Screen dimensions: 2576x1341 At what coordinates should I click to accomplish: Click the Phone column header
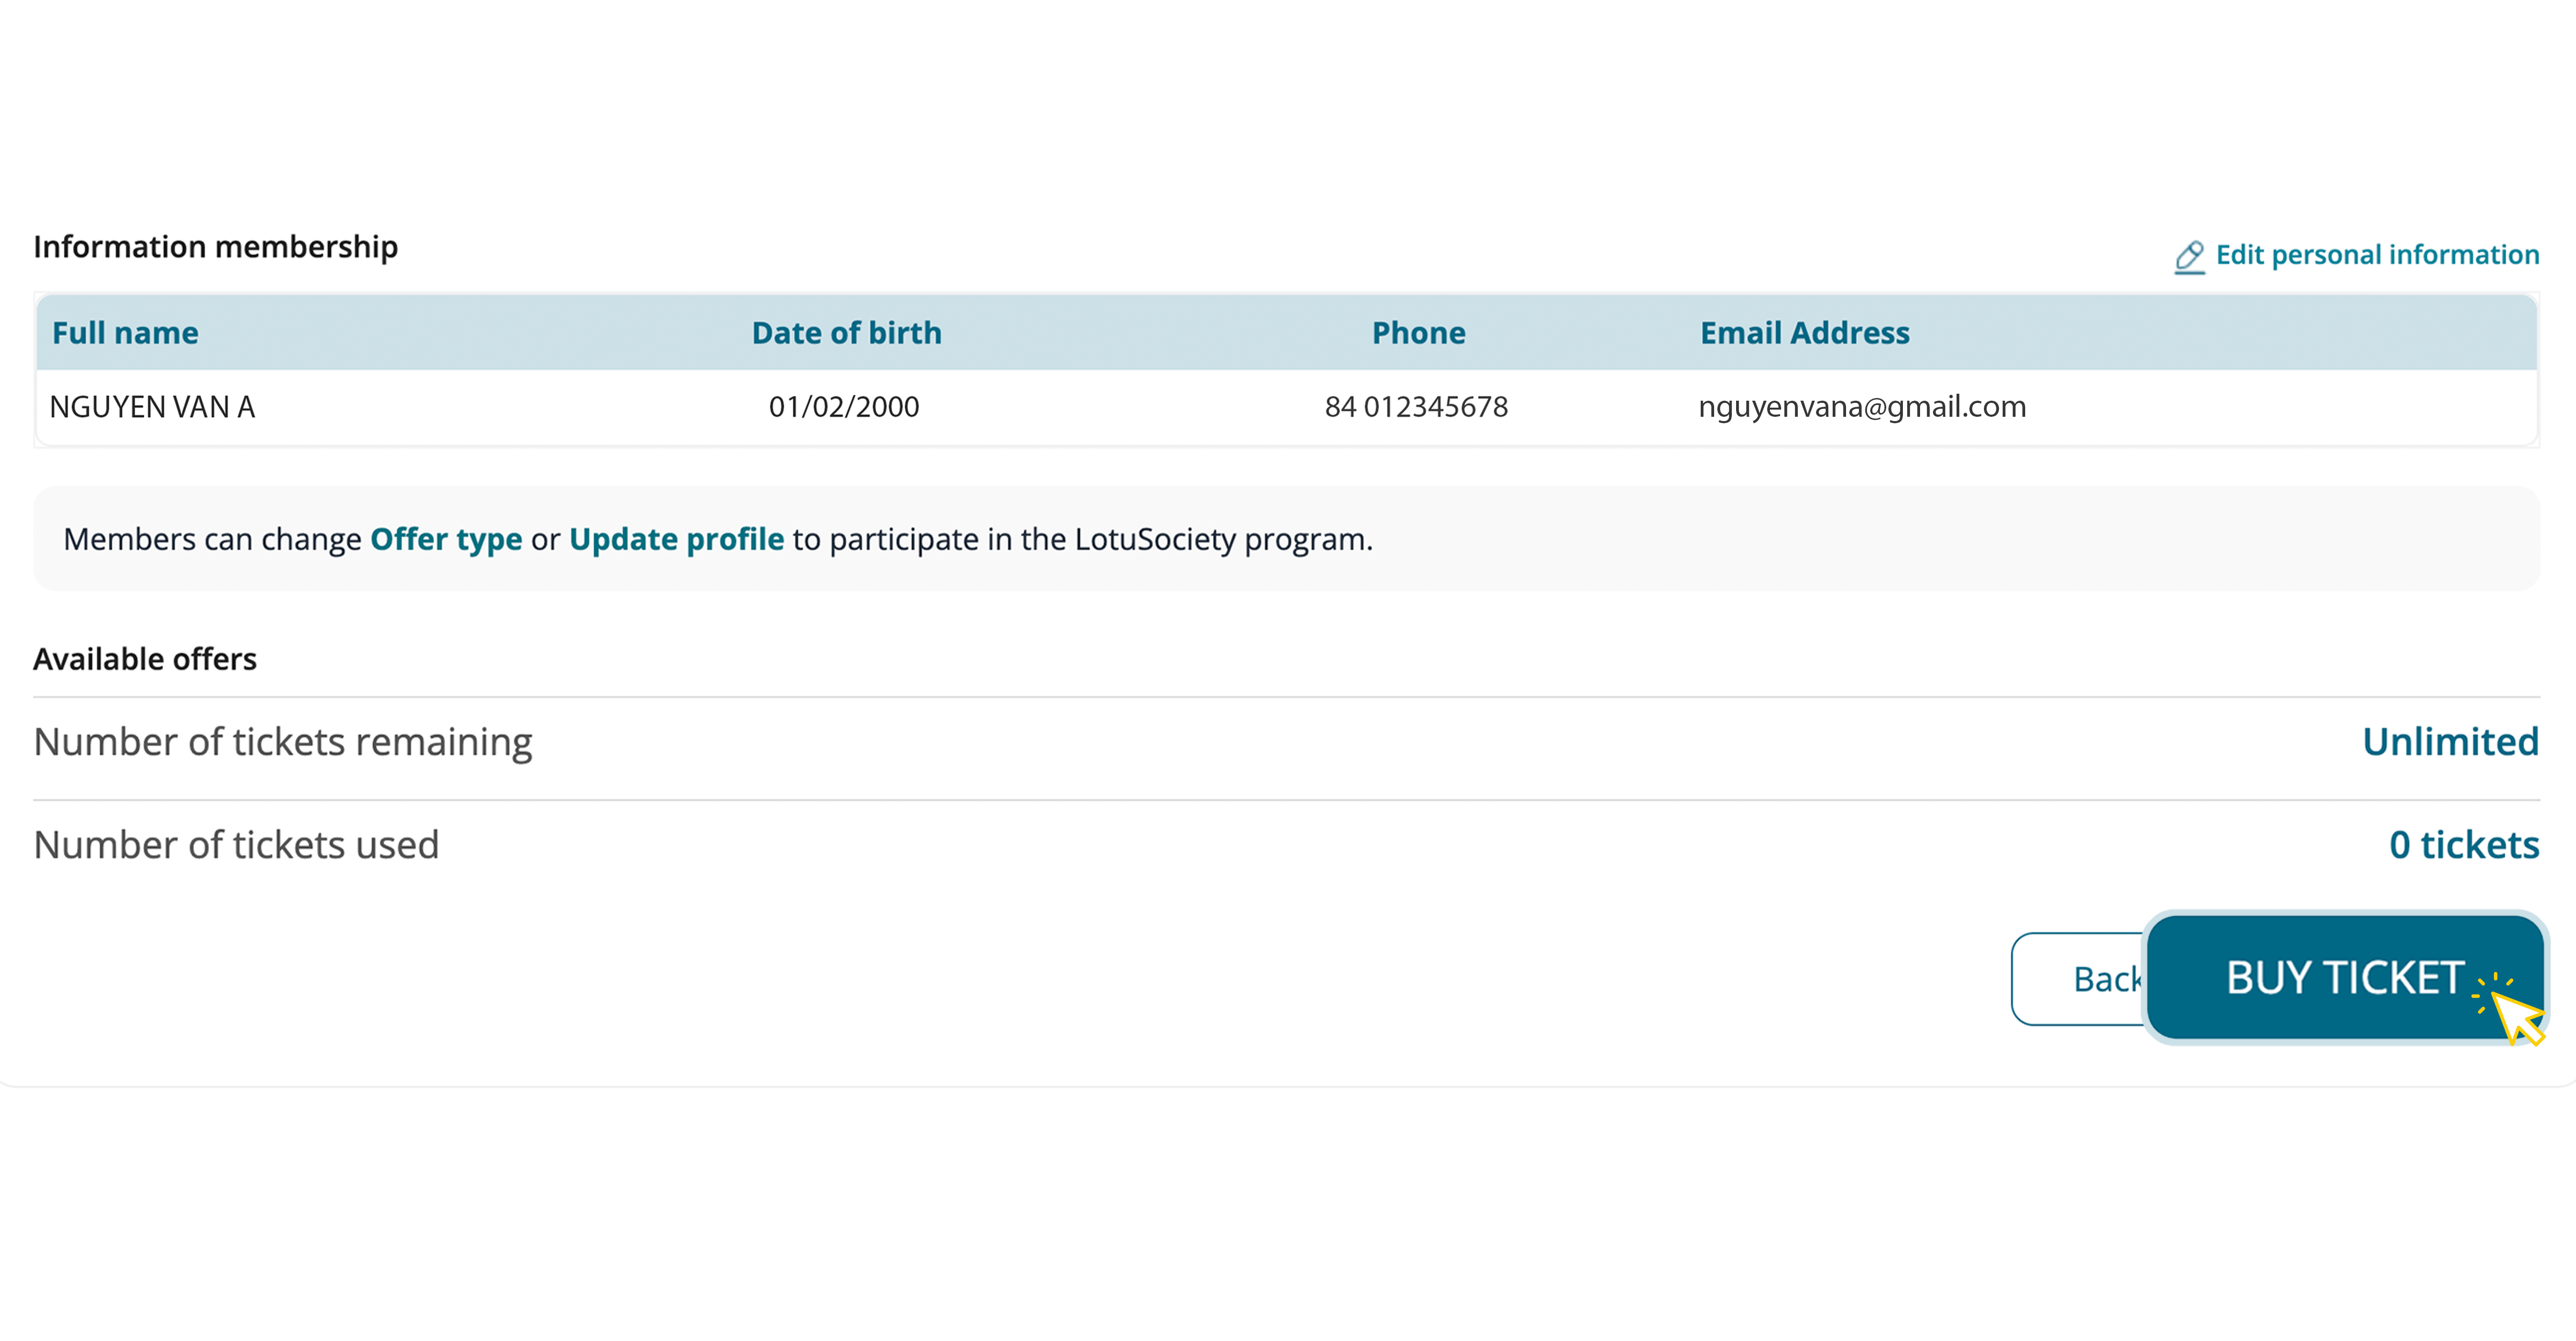(x=1417, y=333)
